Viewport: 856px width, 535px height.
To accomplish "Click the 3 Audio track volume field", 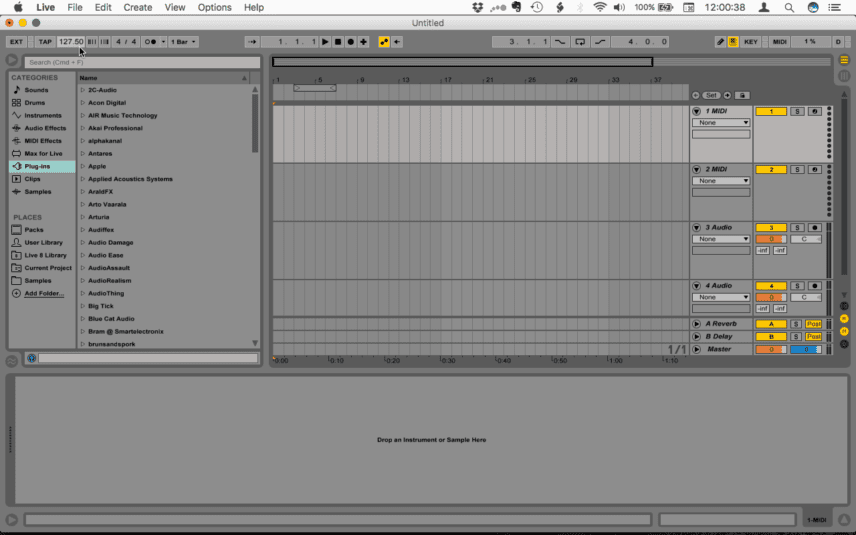I will 771,239.
